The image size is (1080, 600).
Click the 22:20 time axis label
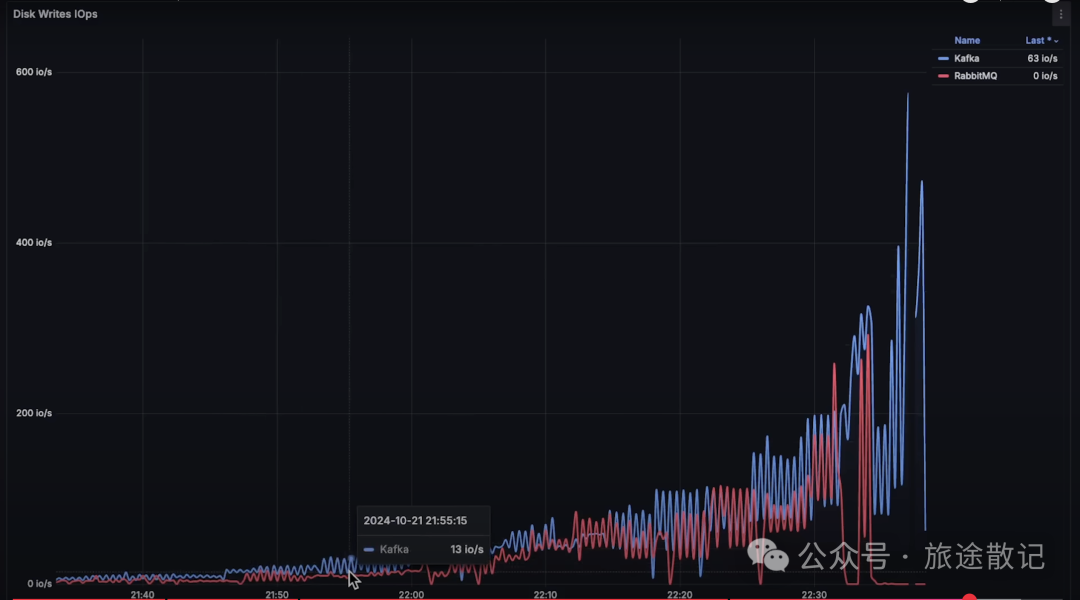click(x=679, y=594)
